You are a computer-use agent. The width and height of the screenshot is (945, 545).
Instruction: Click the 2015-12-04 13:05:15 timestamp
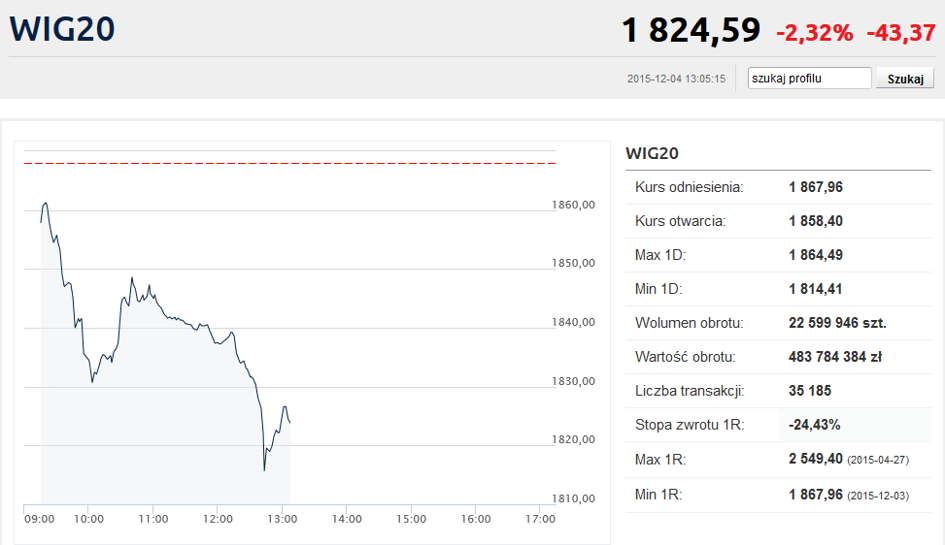pyautogui.click(x=676, y=79)
